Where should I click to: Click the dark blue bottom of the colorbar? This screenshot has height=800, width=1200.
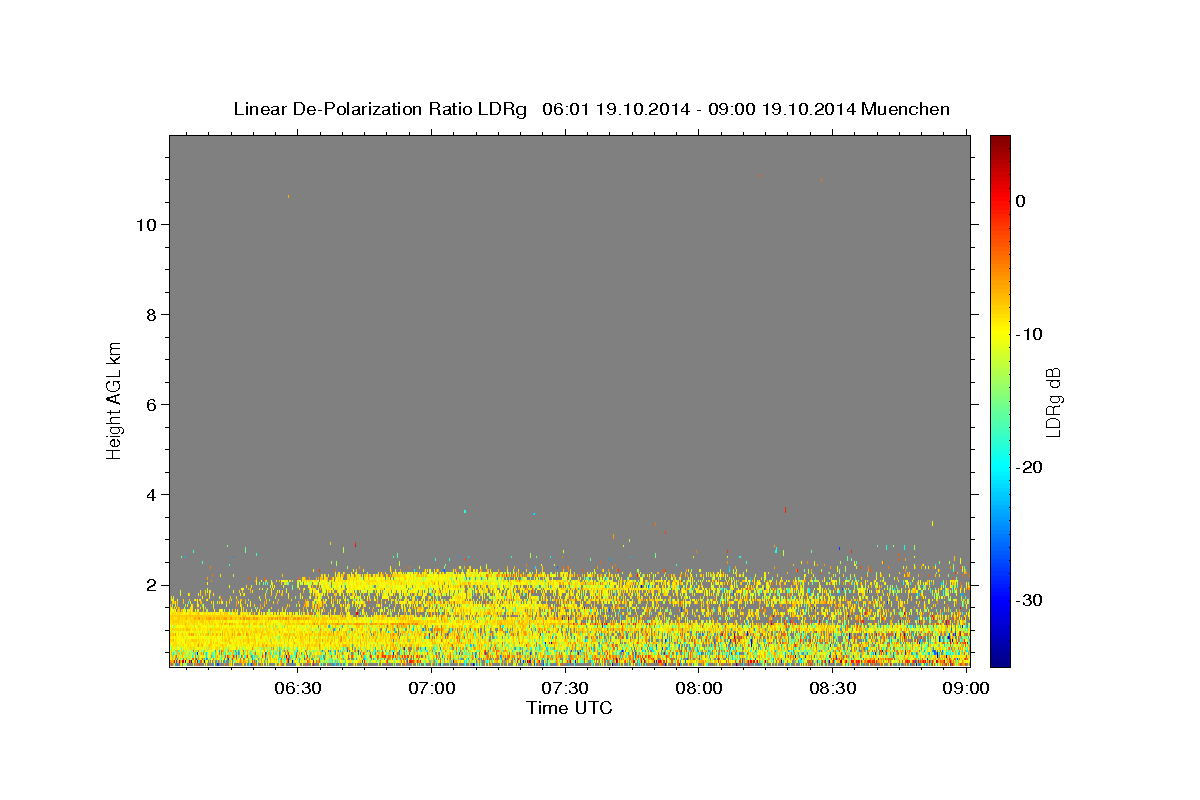coord(1000,658)
